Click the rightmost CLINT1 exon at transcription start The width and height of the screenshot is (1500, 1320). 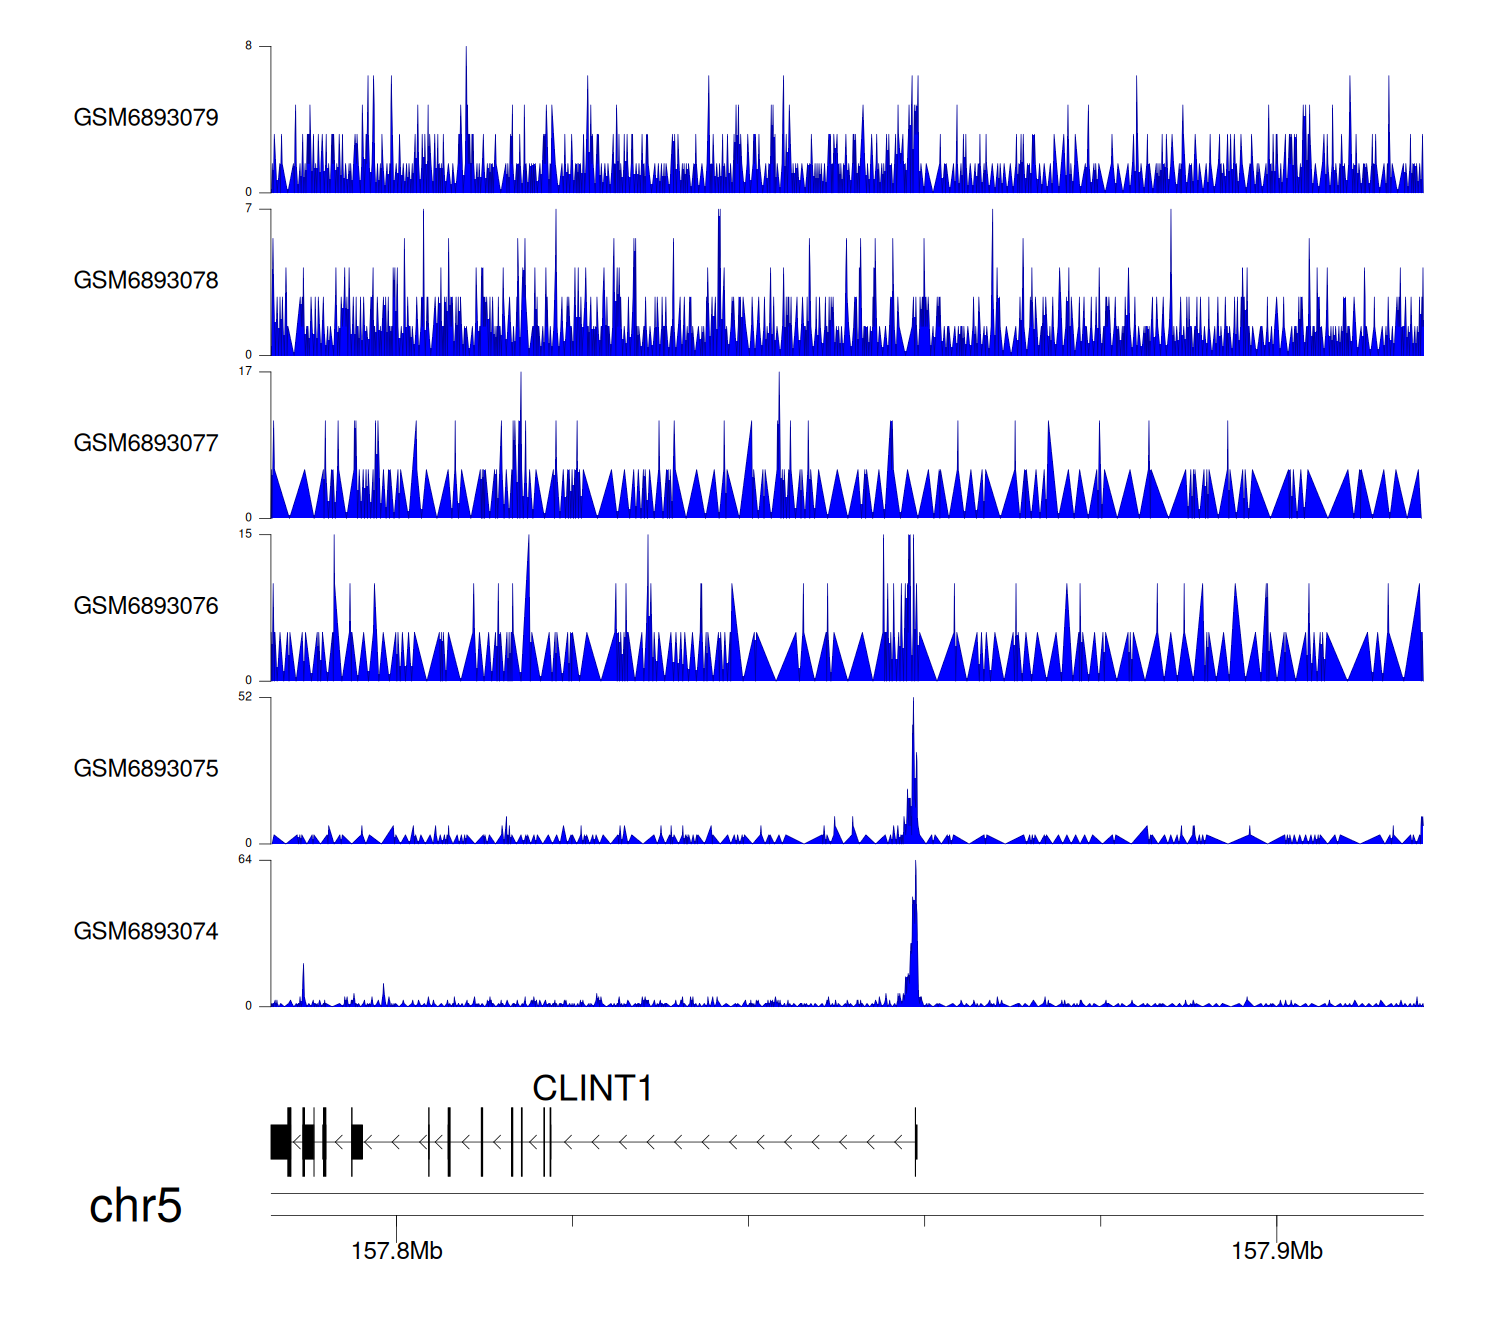coord(916,1142)
